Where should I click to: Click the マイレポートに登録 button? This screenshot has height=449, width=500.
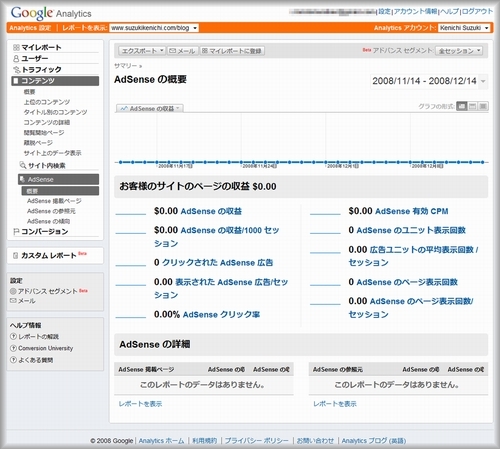coord(232,51)
